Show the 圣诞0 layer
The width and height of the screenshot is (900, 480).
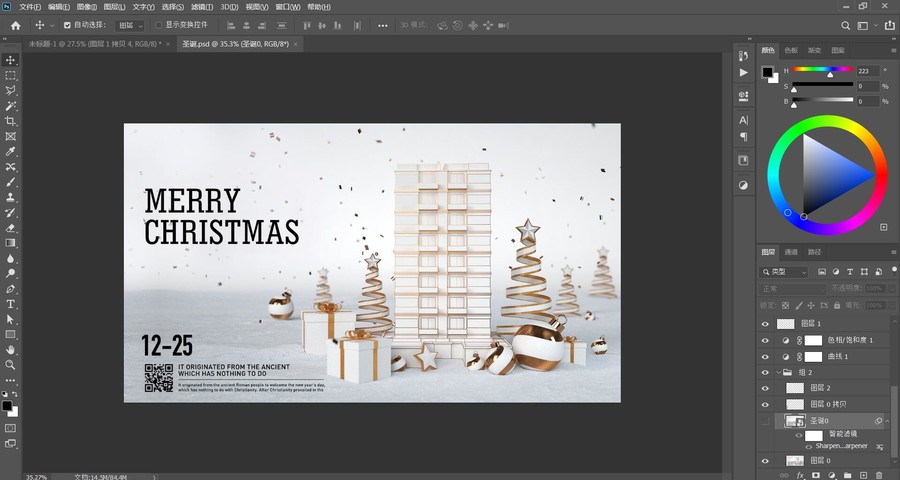tap(765, 421)
